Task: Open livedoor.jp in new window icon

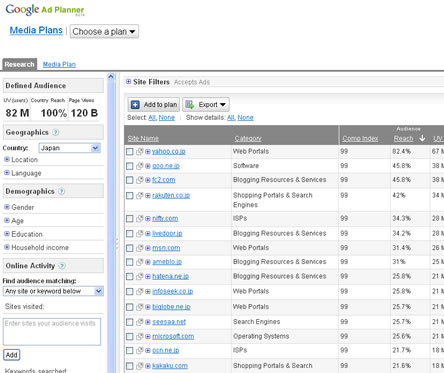Action: click(x=140, y=234)
